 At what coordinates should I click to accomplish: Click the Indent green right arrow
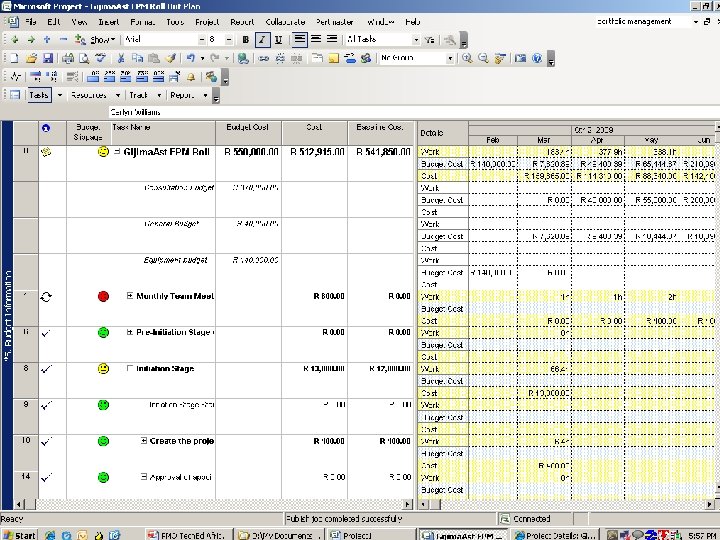coord(31,40)
